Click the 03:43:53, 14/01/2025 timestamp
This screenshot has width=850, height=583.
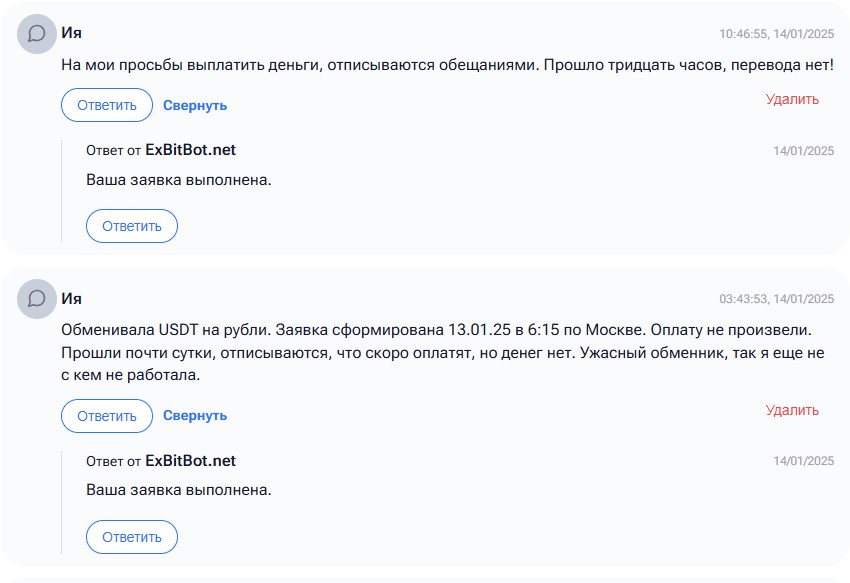[776, 299]
